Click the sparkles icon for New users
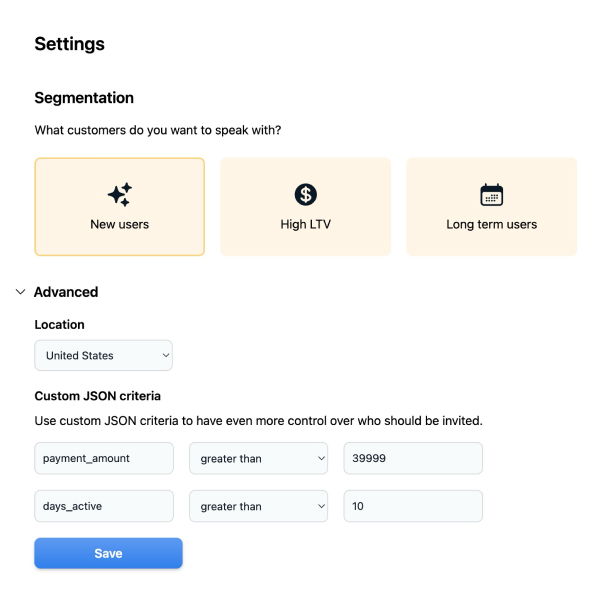This screenshot has width=600, height=600. coord(120,194)
